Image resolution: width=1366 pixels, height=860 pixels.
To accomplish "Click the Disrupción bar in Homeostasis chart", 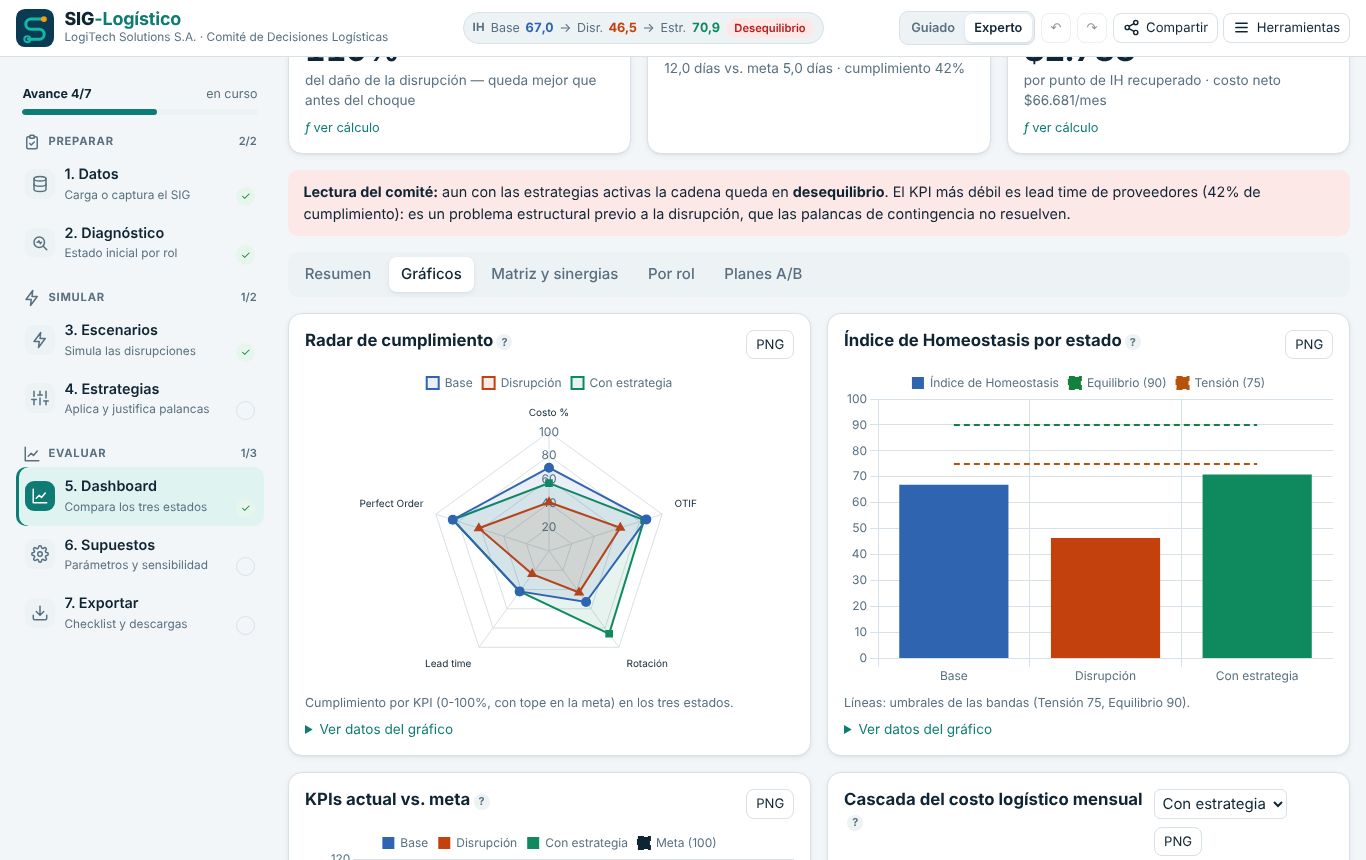I will pos(1105,598).
